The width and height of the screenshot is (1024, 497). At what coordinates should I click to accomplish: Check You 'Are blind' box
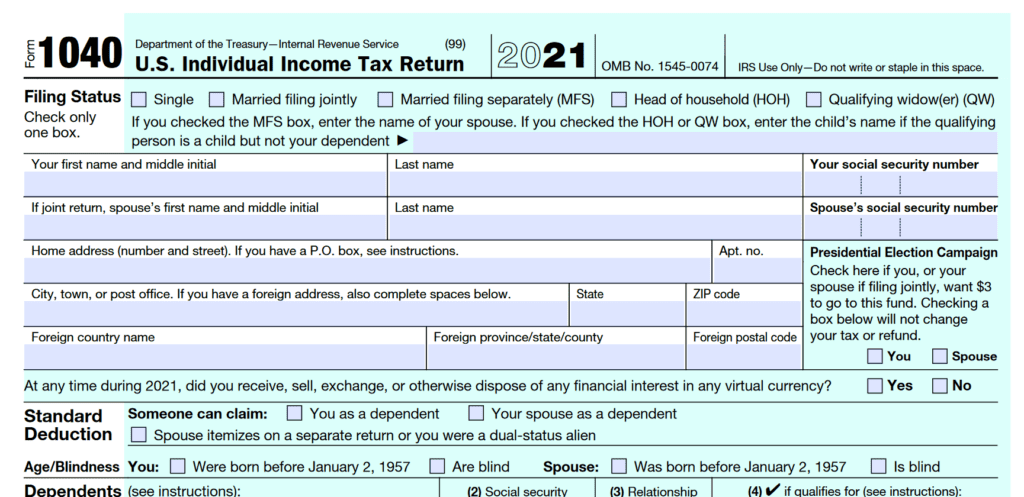[437, 466]
